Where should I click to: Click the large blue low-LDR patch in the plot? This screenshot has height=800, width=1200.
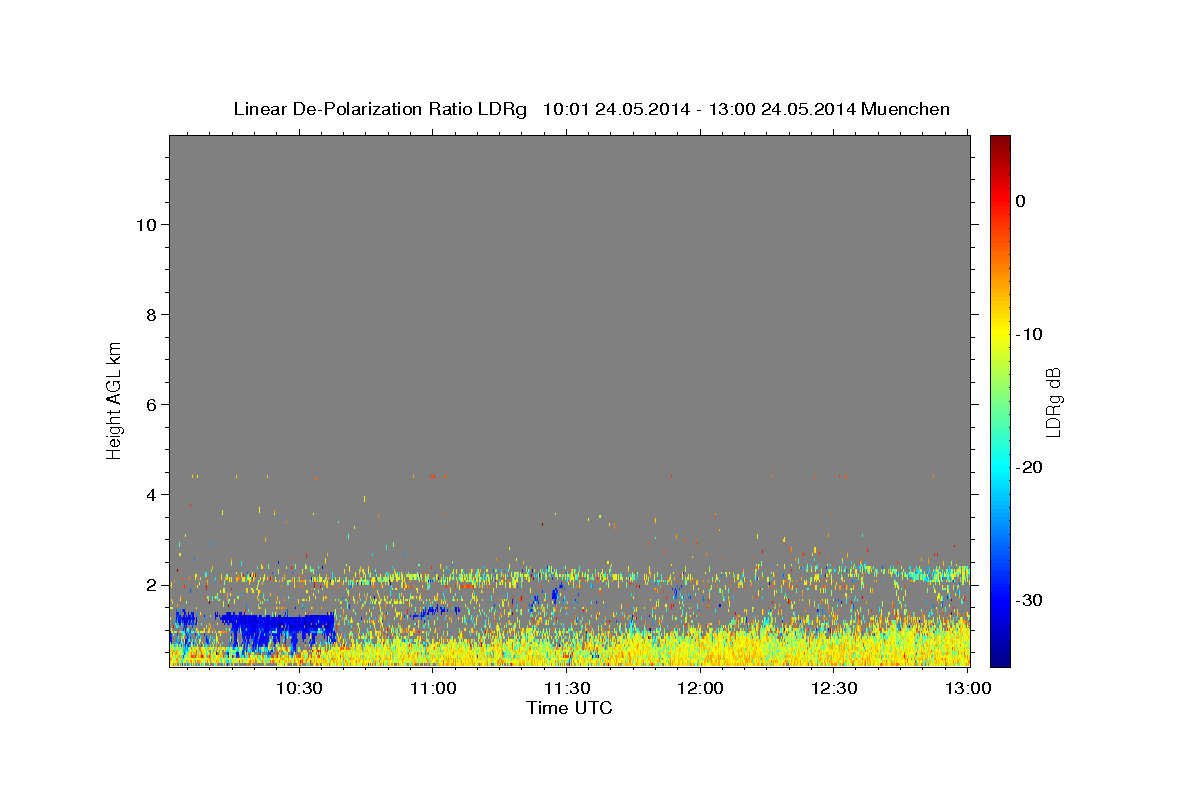click(x=277, y=632)
